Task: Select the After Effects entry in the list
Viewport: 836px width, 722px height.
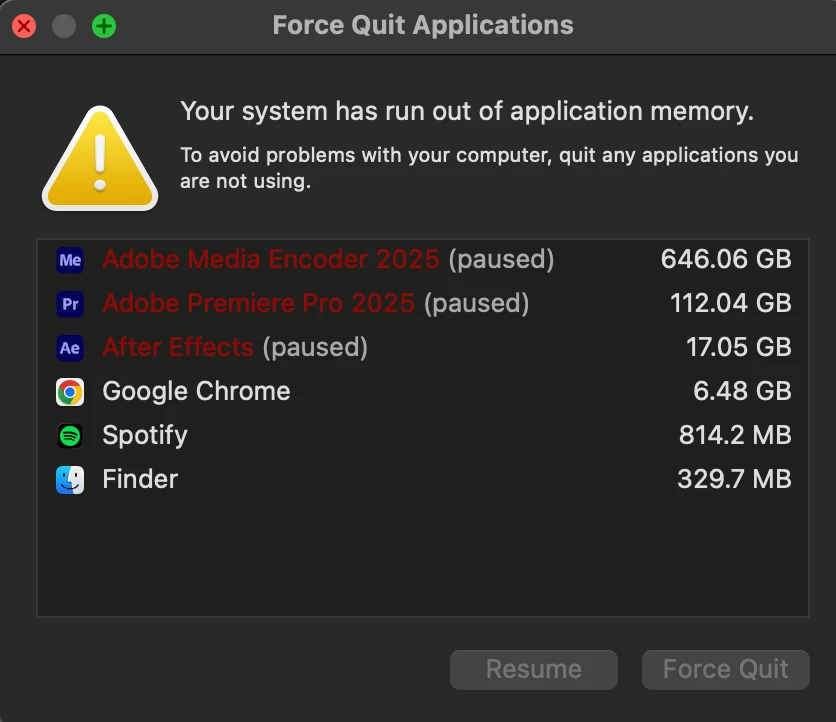Action: point(178,347)
